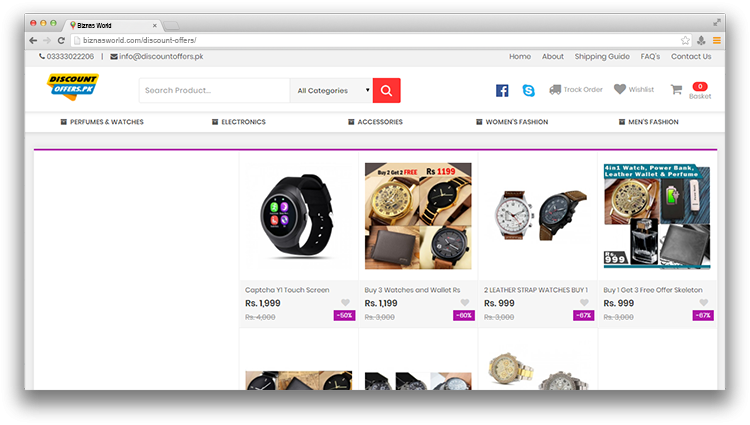Open the Skype contact icon
This screenshot has height=425, width=750.
click(529, 90)
